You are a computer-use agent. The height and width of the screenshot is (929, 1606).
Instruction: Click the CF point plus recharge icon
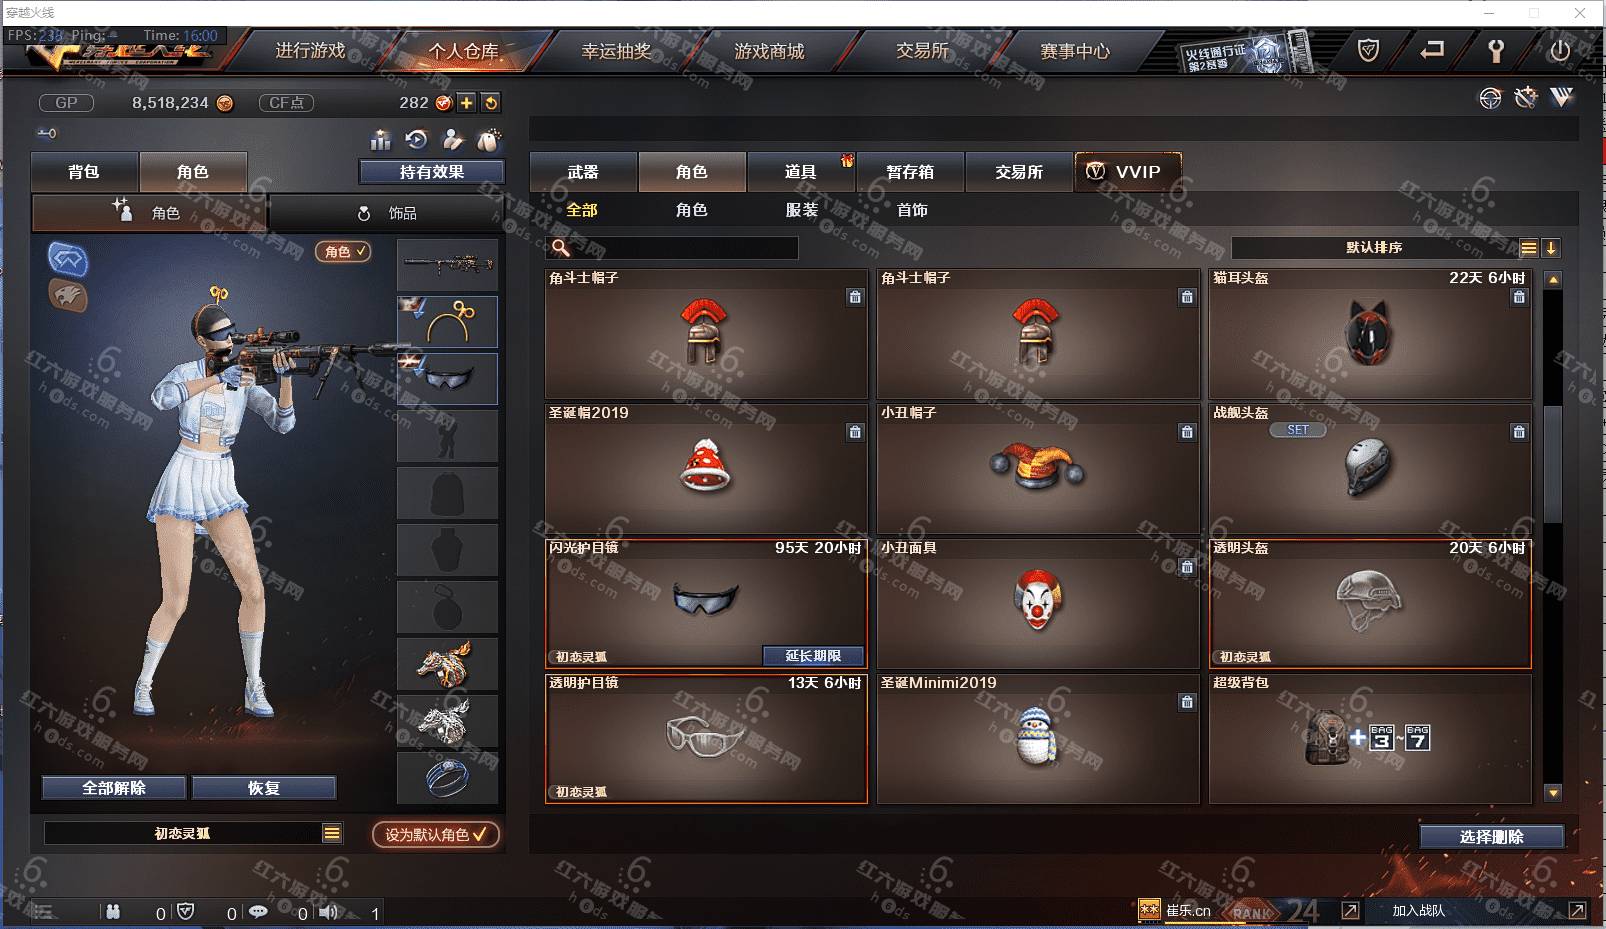pyautogui.click(x=467, y=103)
